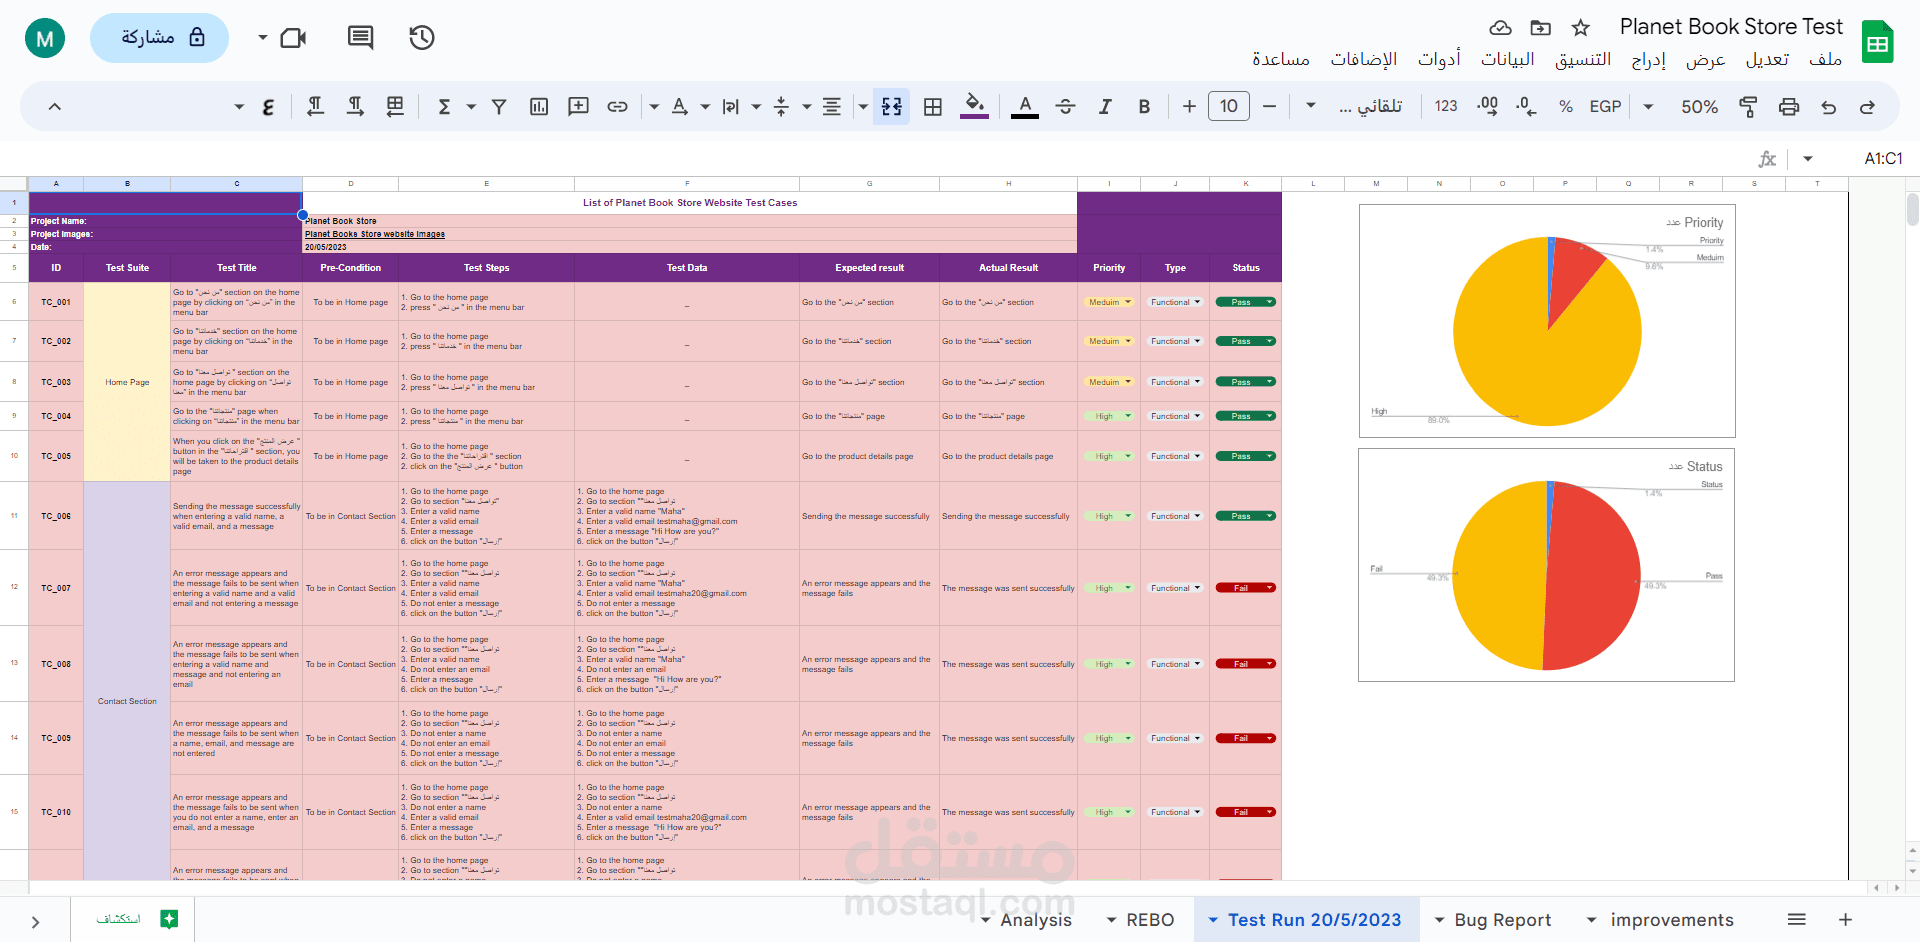Open version history clock icon
1920x942 pixels.
point(422,38)
